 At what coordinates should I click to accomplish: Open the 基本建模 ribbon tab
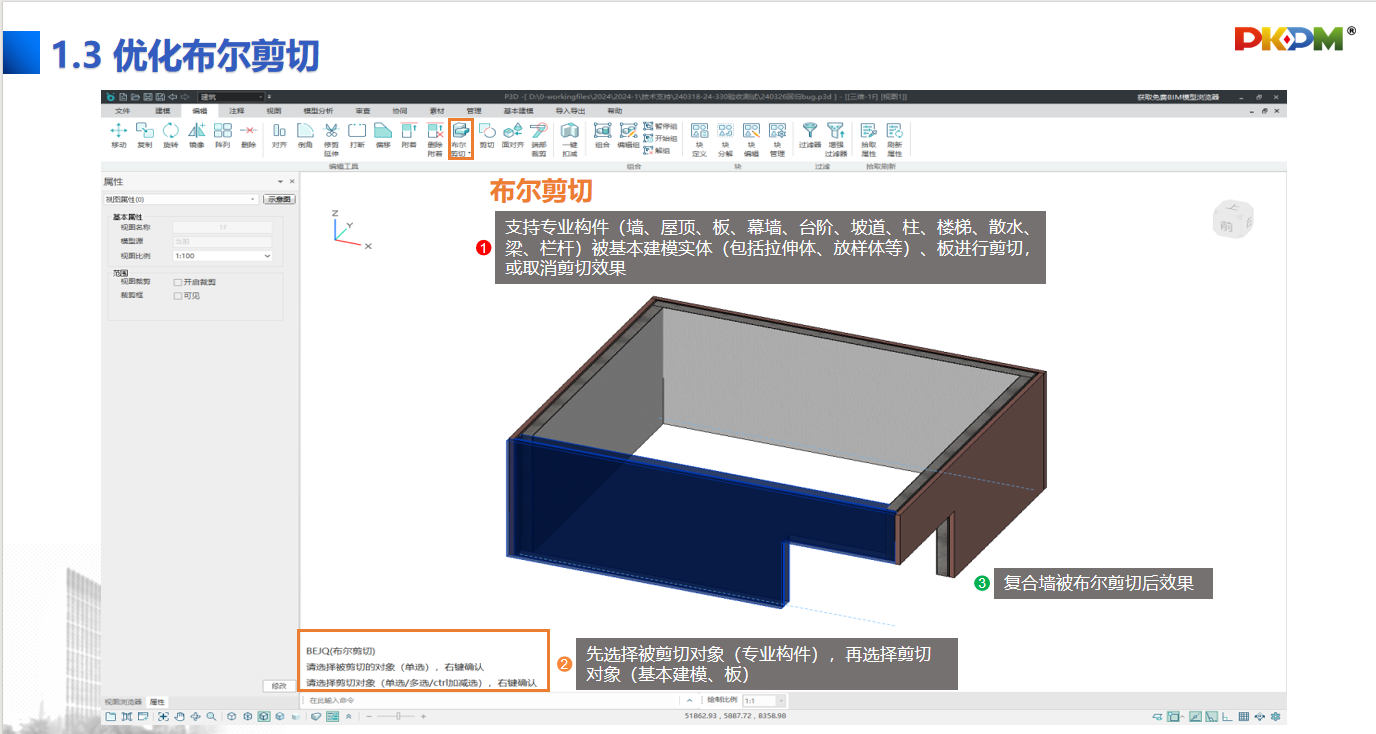pos(518,110)
